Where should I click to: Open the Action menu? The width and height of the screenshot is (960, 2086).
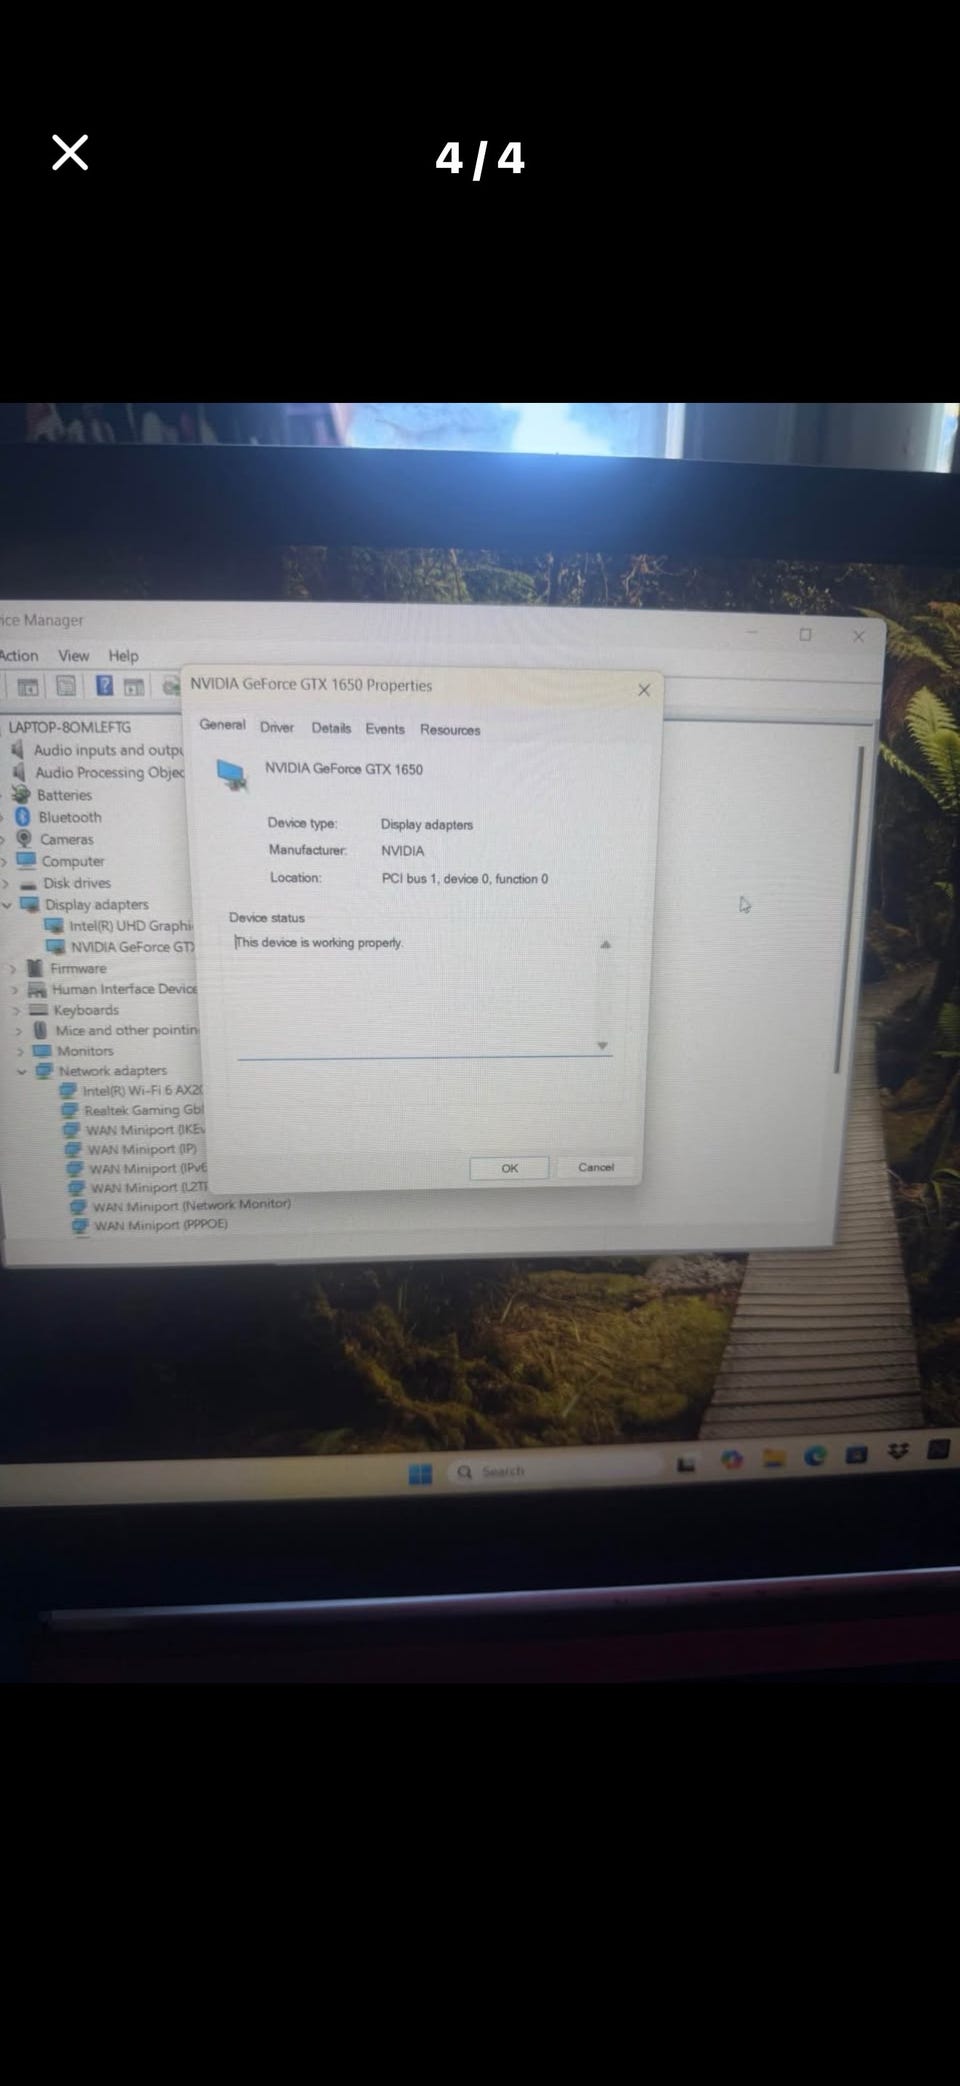tap(19, 655)
